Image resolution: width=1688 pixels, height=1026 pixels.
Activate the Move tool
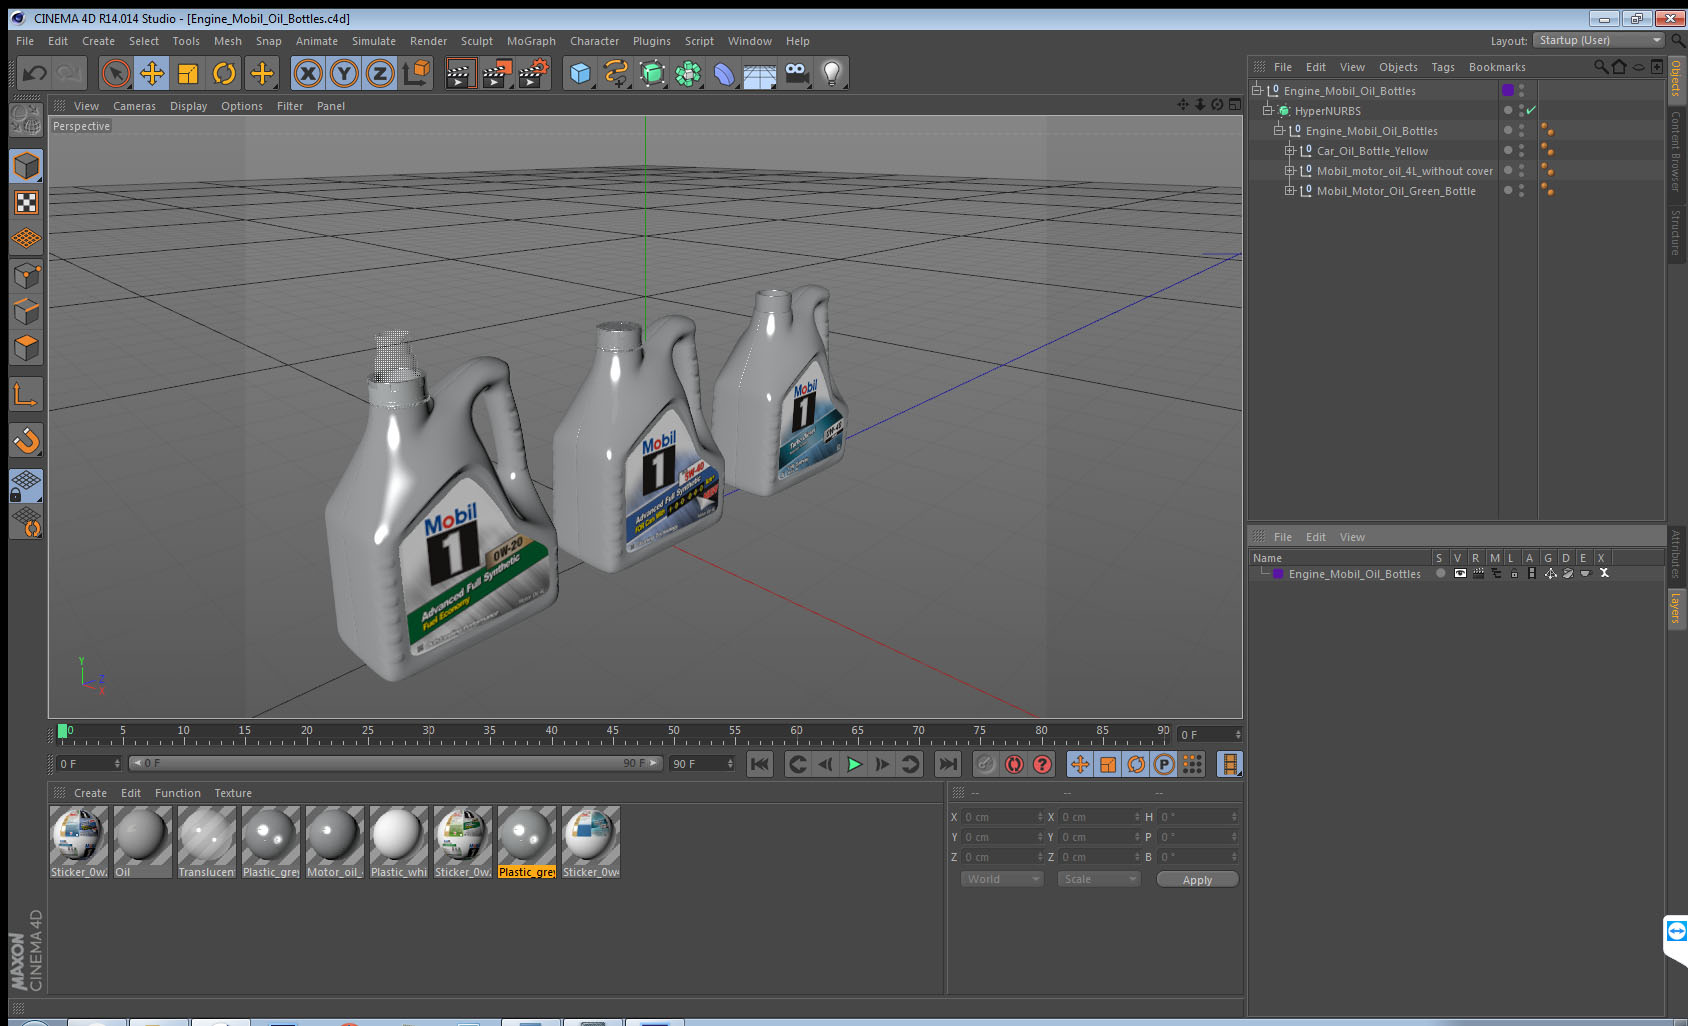coord(152,73)
